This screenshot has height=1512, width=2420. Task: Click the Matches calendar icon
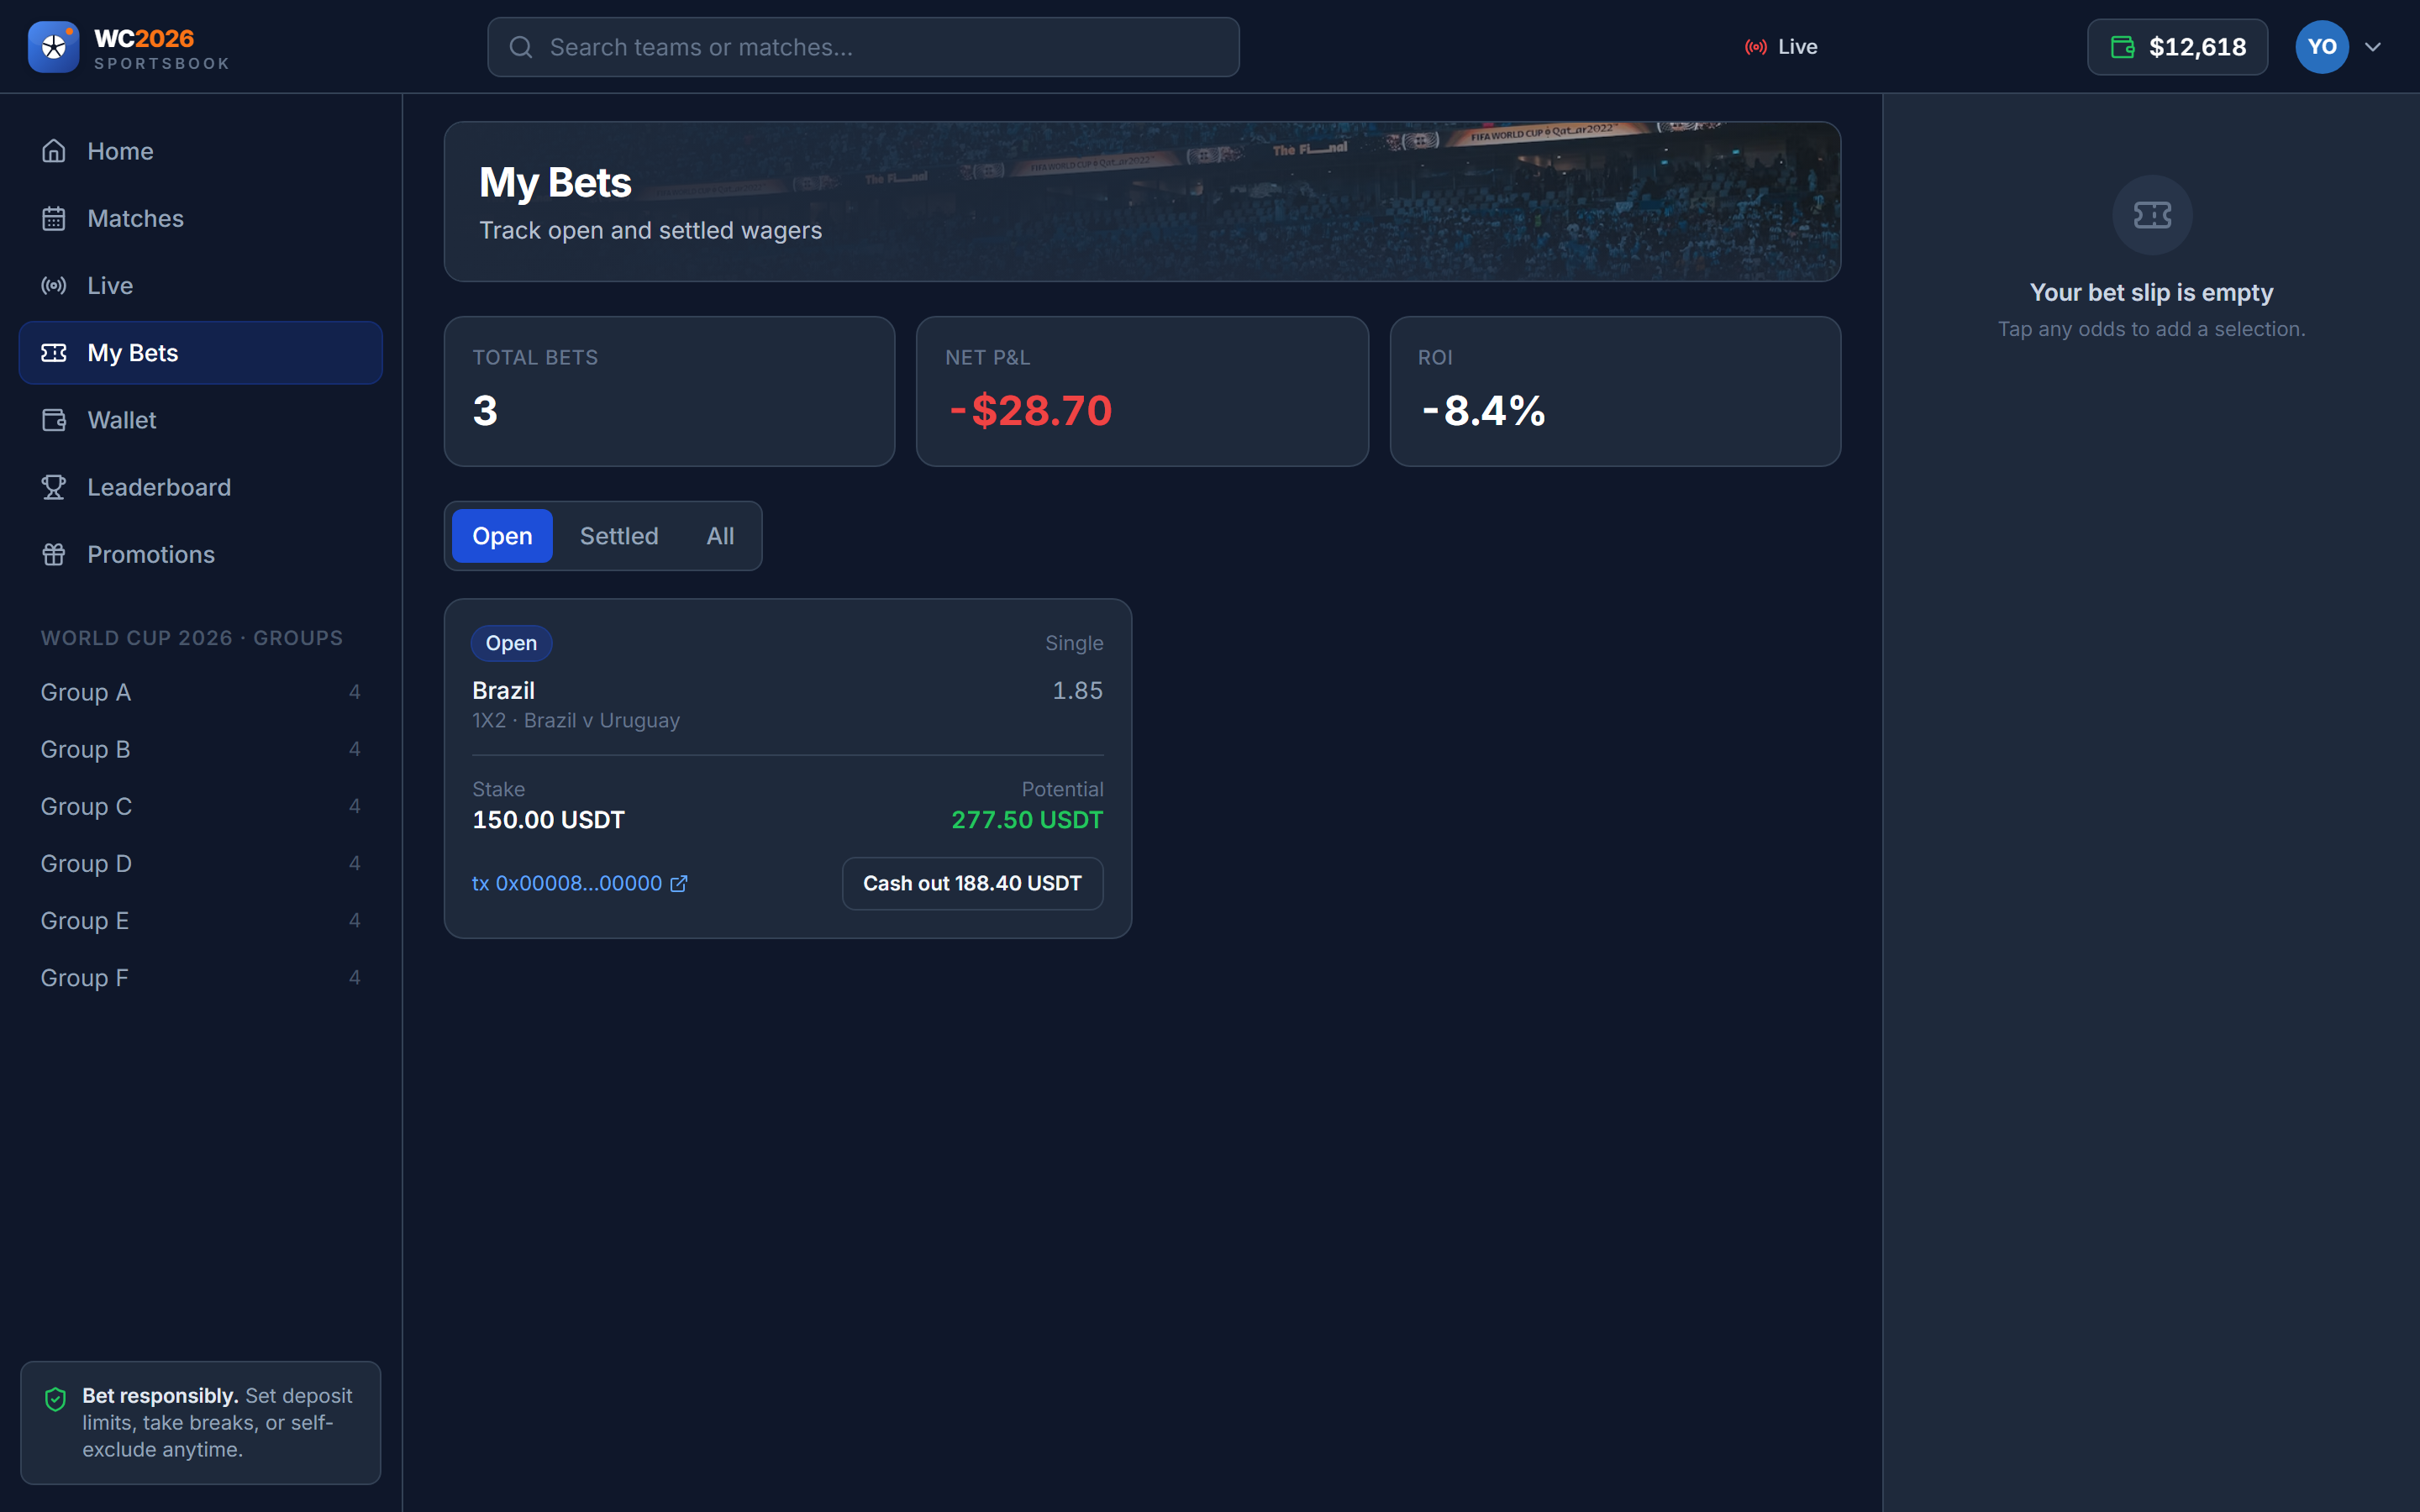54,218
